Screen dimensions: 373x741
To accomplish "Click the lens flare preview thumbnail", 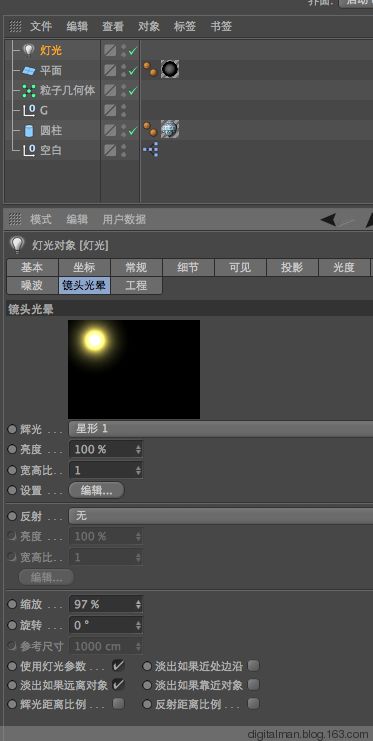I will pos(134,369).
